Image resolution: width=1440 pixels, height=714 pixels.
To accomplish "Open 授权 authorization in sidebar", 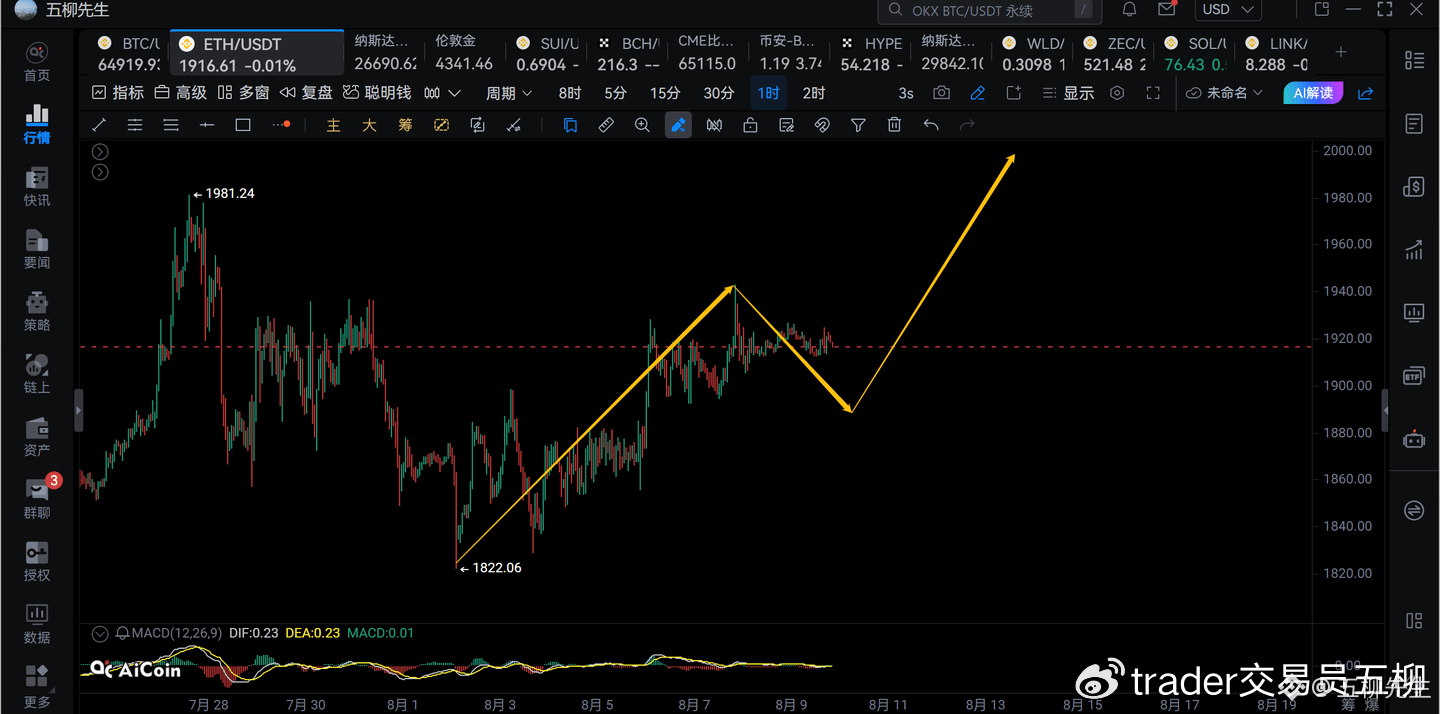I will (37, 562).
